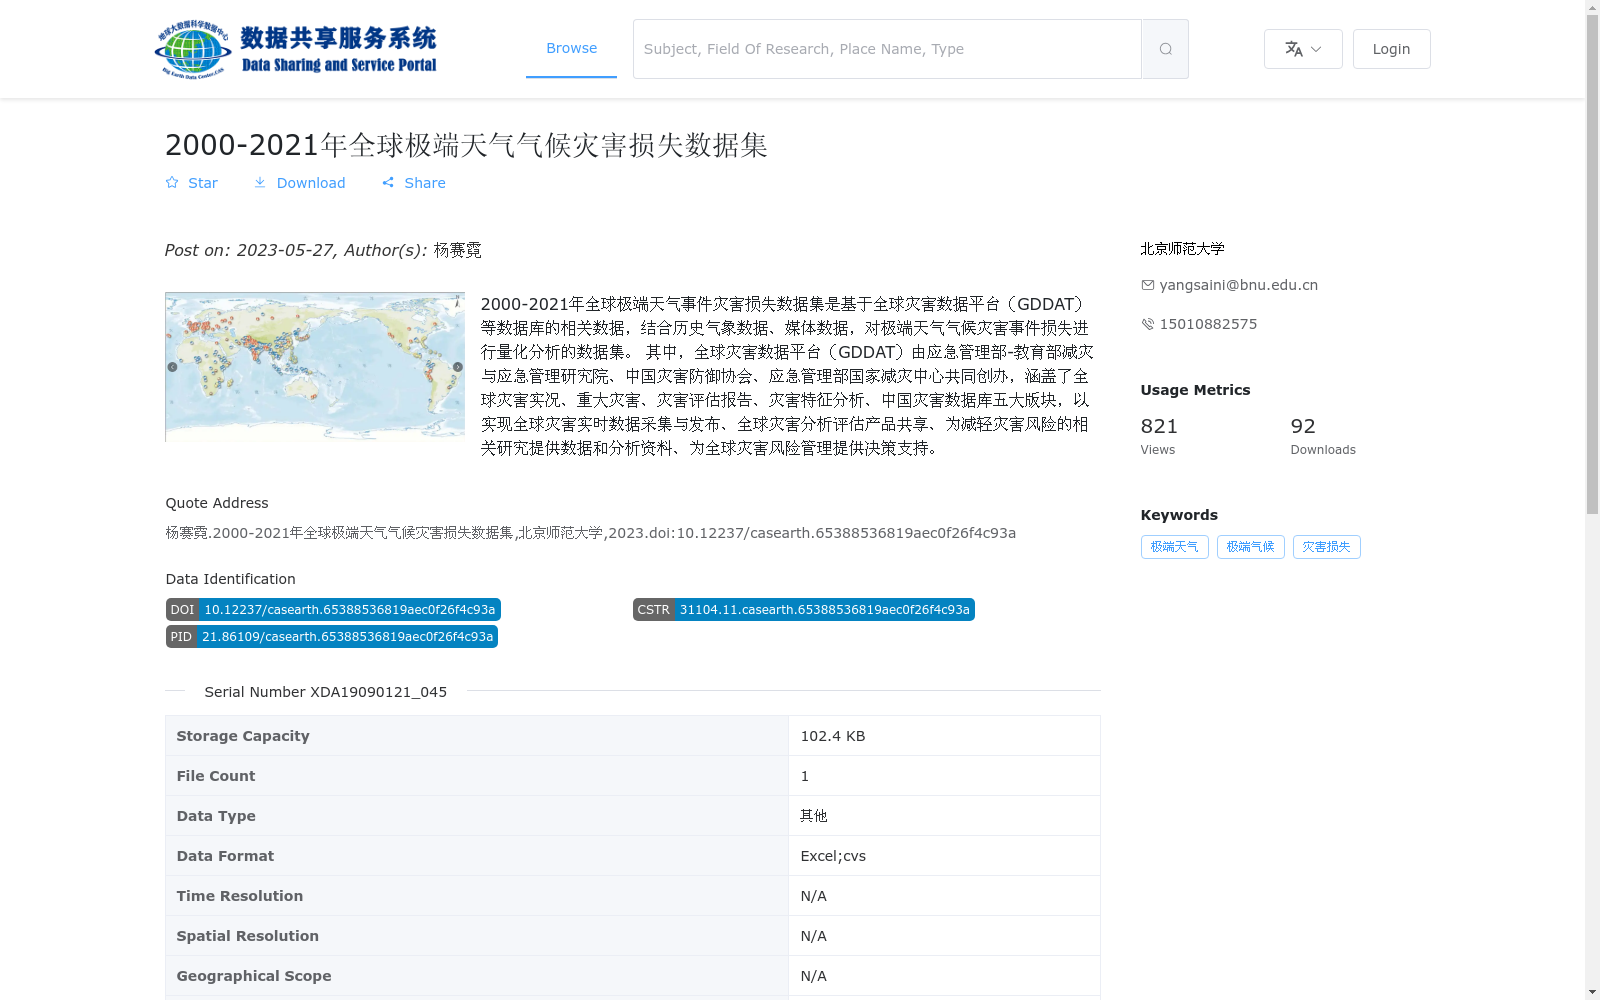Image resolution: width=1600 pixels, height=1000 pixels.
Task: Click email yangsaini@bnu.edu.cn
Action: point(1238,285)
